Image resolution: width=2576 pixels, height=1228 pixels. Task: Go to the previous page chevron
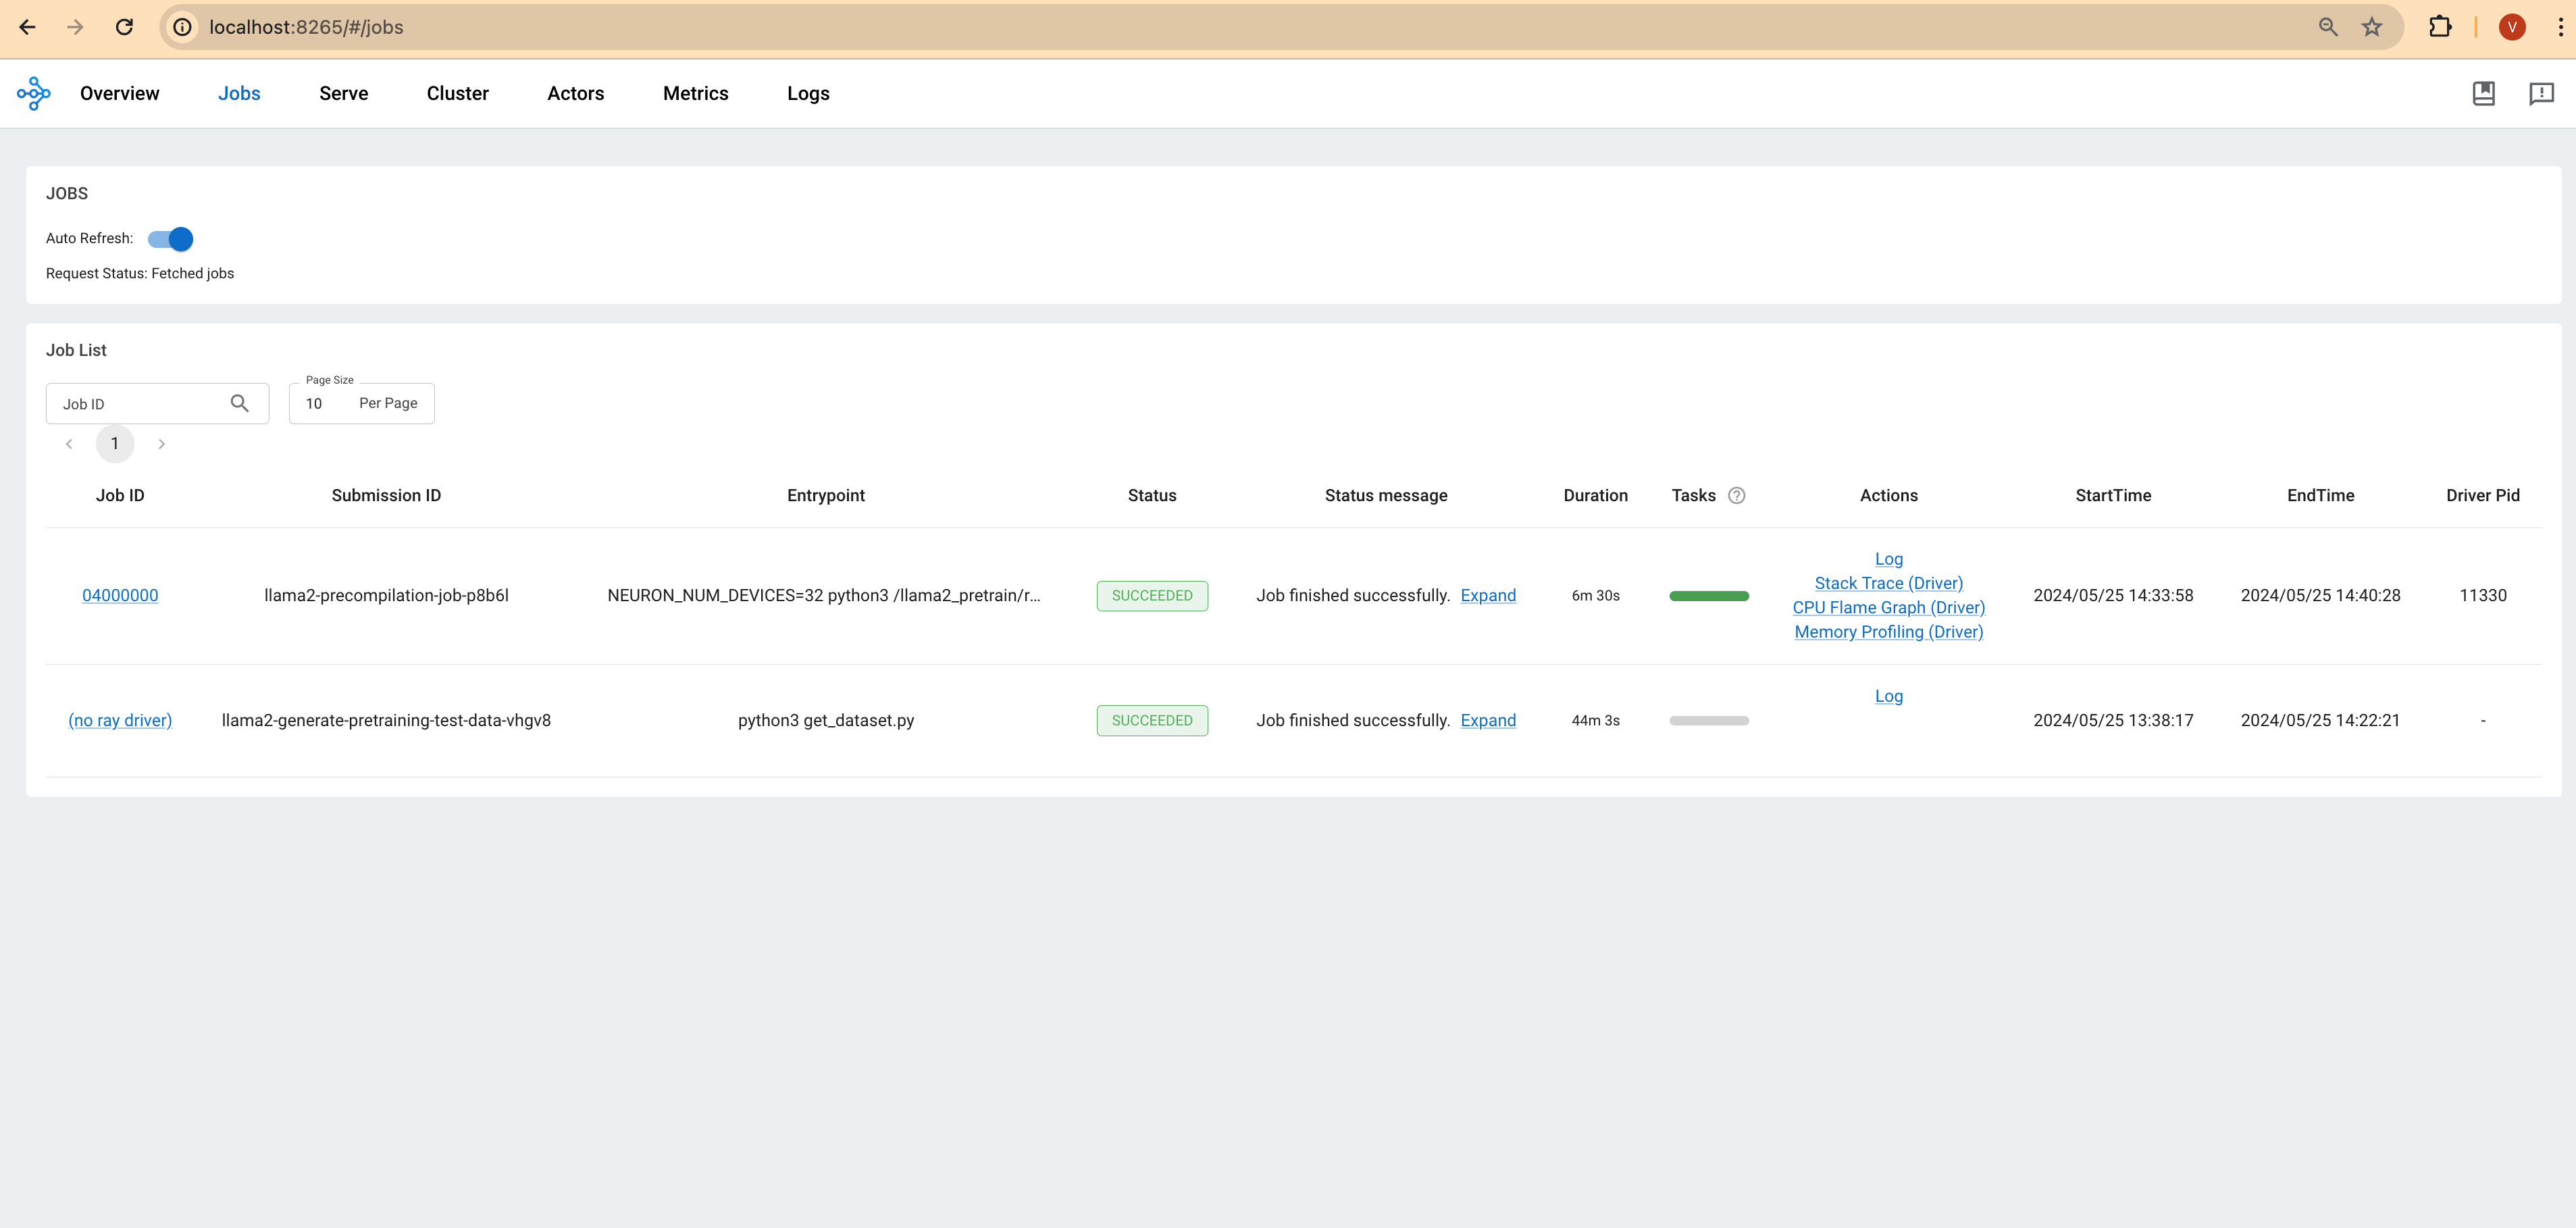69,444
